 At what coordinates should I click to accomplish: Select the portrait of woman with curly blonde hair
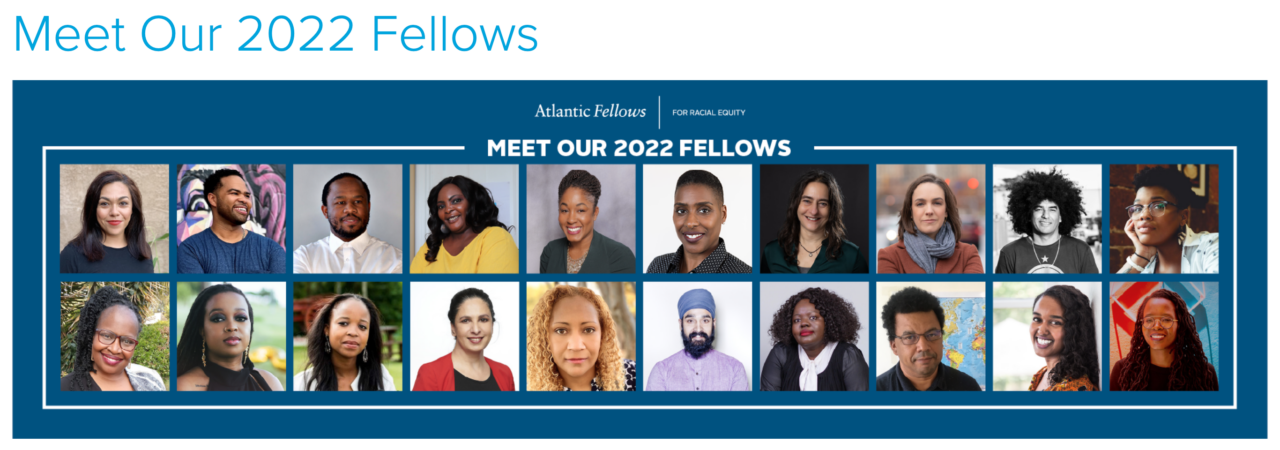coord(581,336)
